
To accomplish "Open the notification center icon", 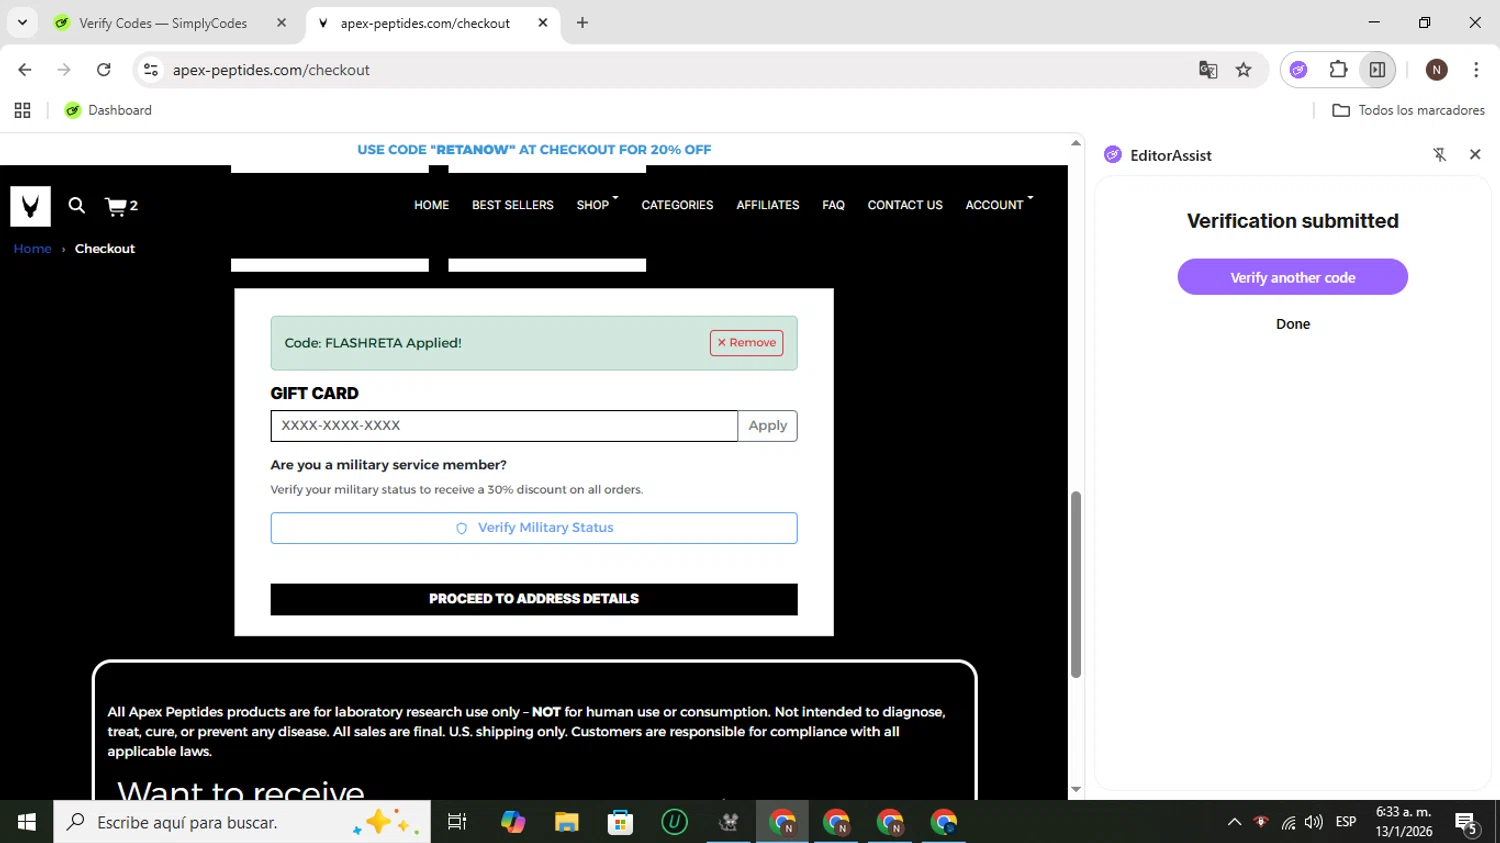I will pos(1467,823).
